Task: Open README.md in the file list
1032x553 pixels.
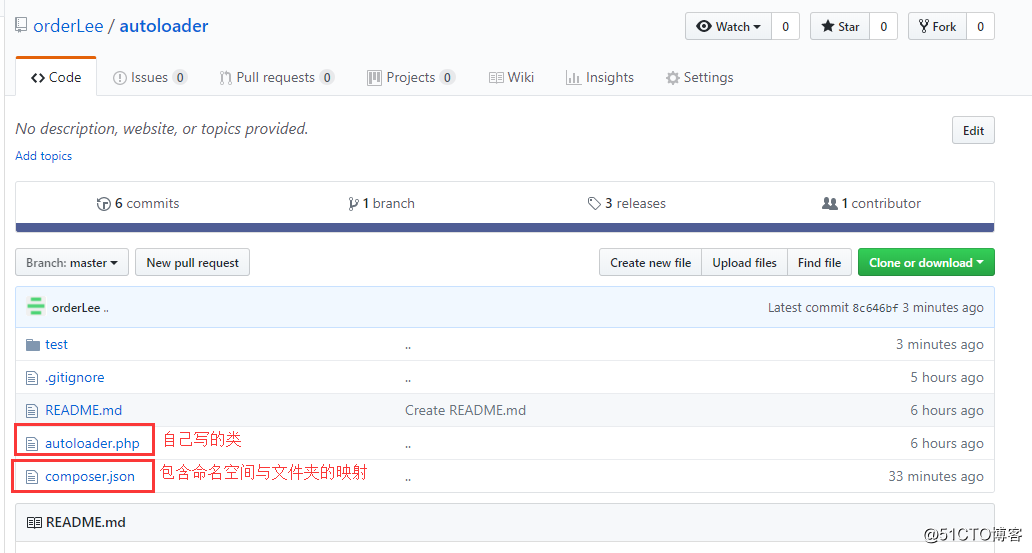Action: (x=84, y=410)
